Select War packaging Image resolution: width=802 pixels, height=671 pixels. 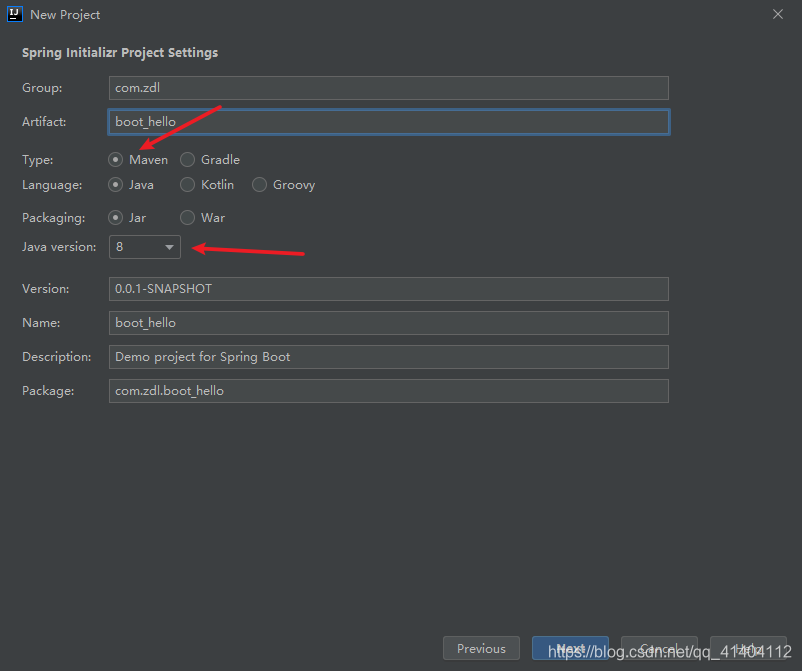click(x=203, y=218)
